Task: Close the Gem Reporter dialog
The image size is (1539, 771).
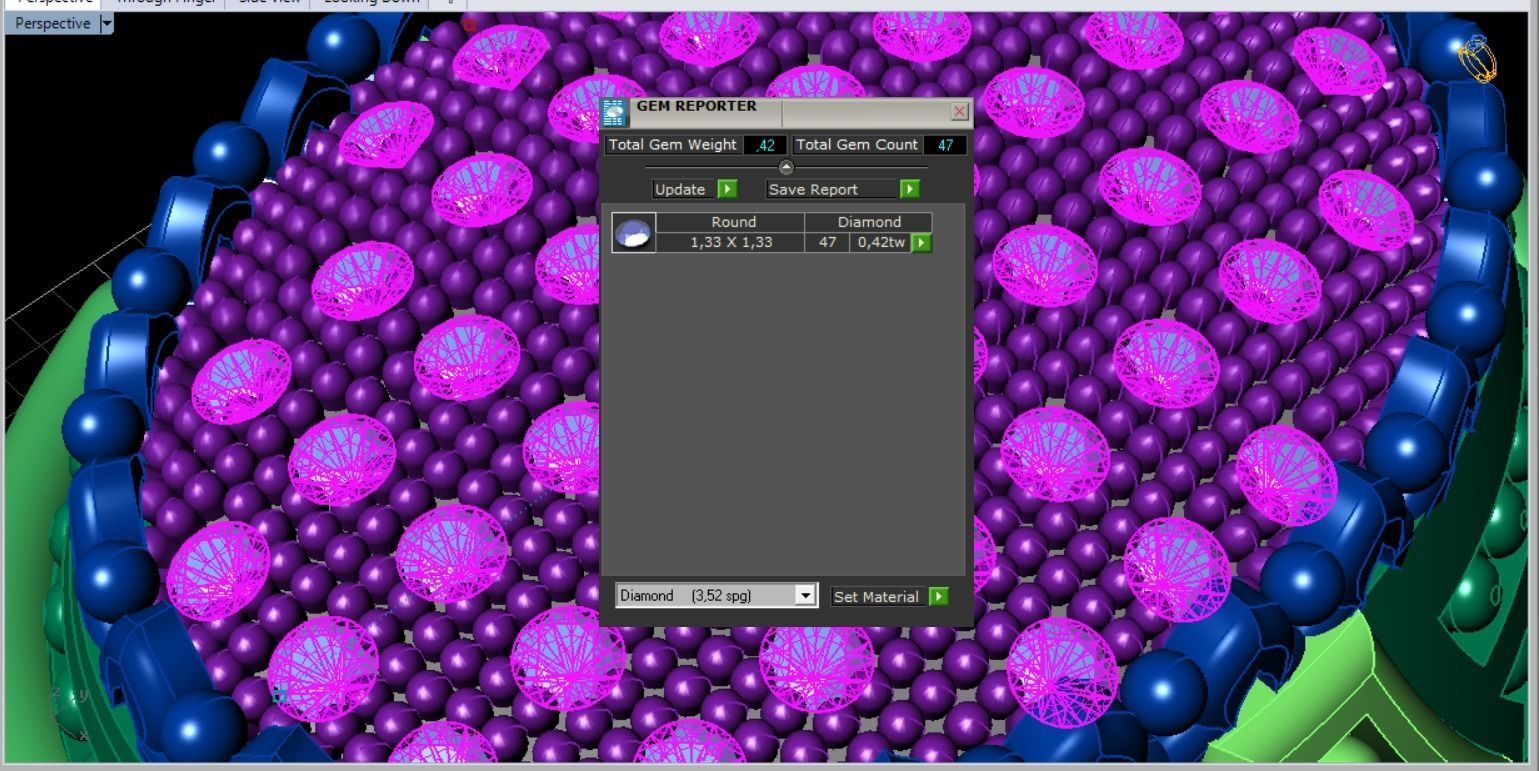Action: coord(960,111)
